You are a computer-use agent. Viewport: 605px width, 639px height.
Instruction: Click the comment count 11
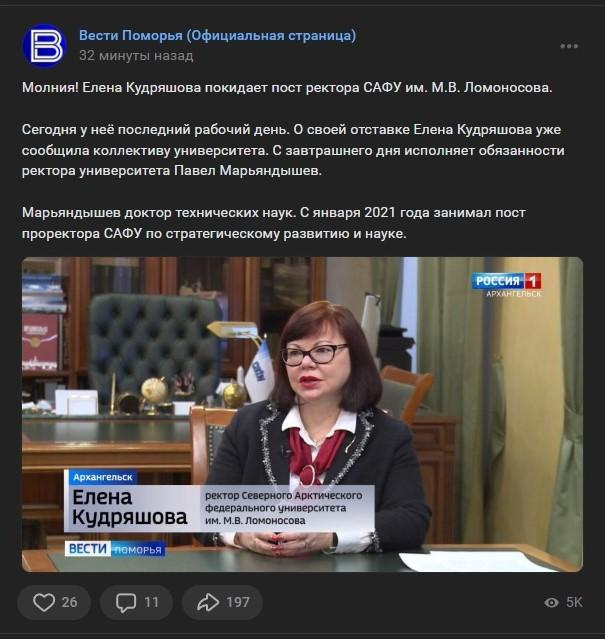click(x=151, y=602)
